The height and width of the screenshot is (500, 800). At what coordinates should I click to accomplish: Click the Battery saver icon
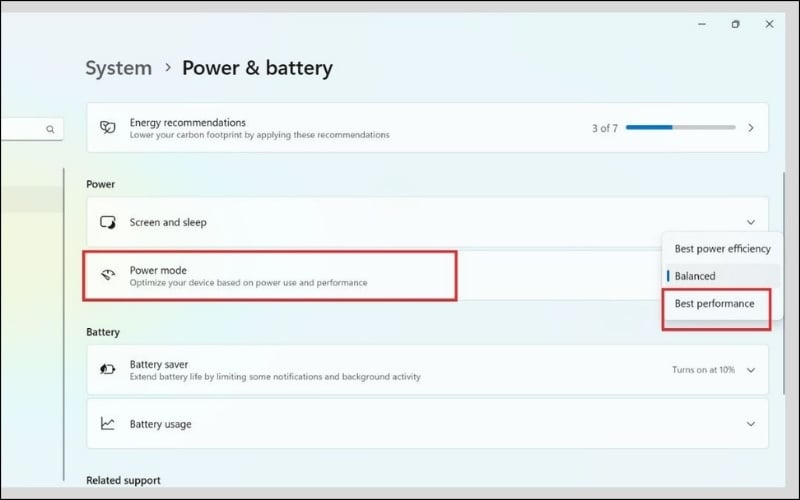(x=108, y=370)
